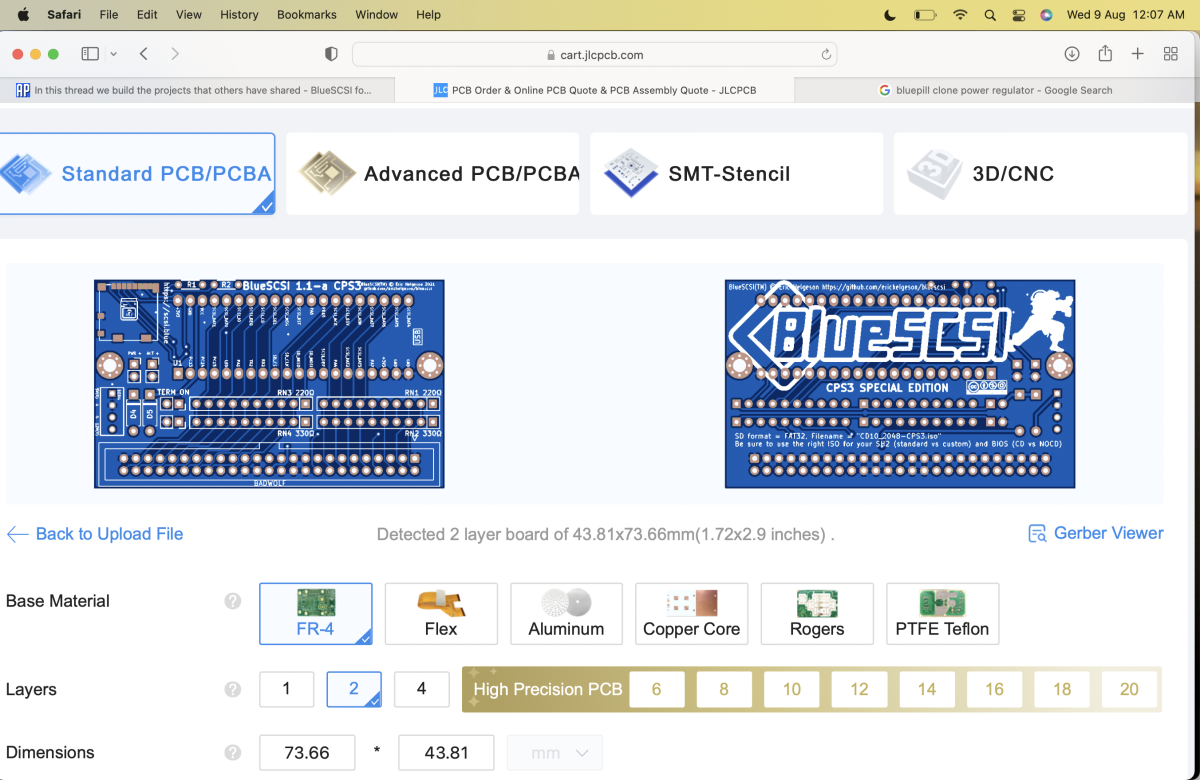Choose 16 layers High Precision PCB

coord(994,689)
